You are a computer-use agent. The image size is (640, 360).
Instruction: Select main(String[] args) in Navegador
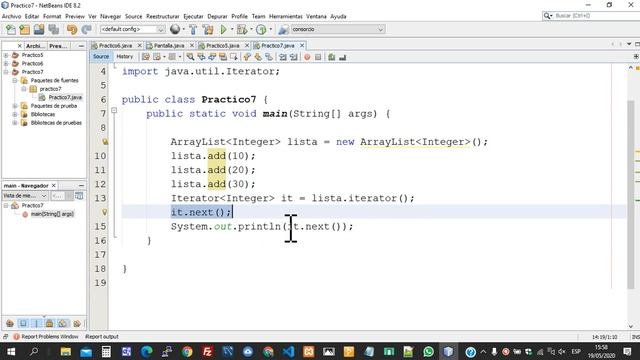coord(52,214)
